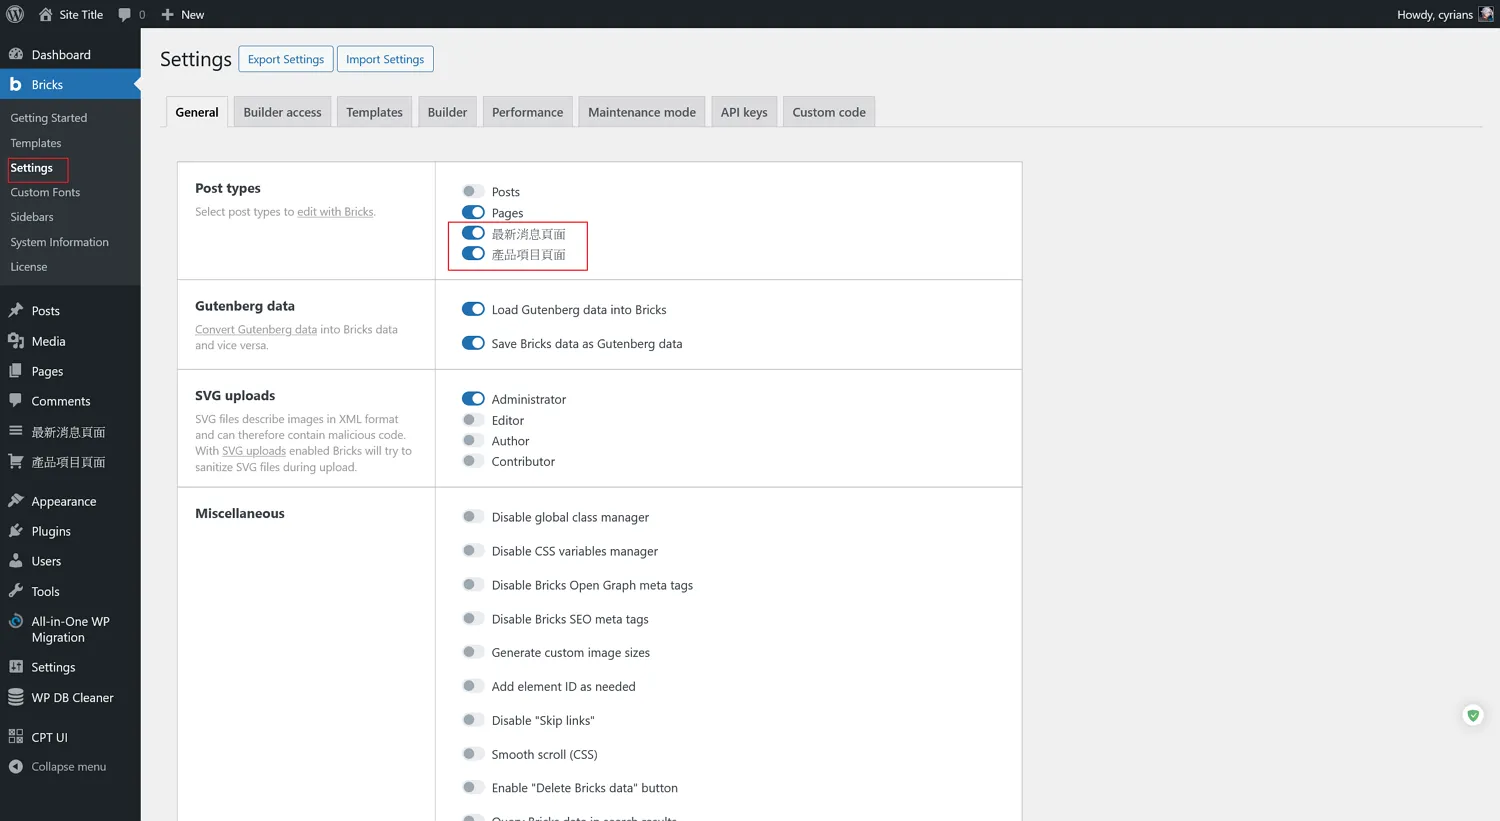Enable SVG uploads for Editor role
The image size is (1500, 821).
pyautogui.click(x=473, y=420)
